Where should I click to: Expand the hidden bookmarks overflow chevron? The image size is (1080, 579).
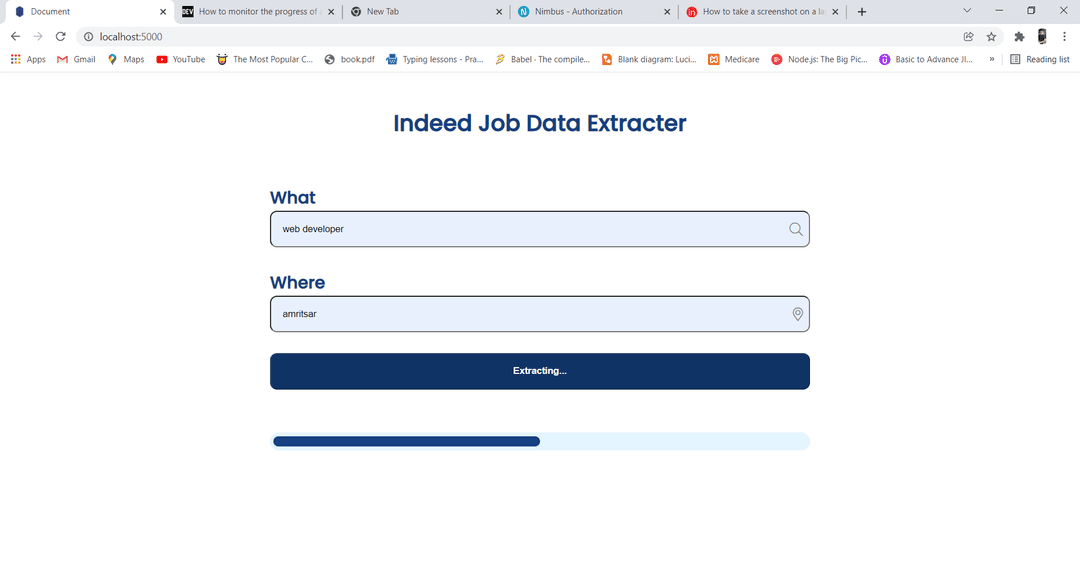click(993, 59)
